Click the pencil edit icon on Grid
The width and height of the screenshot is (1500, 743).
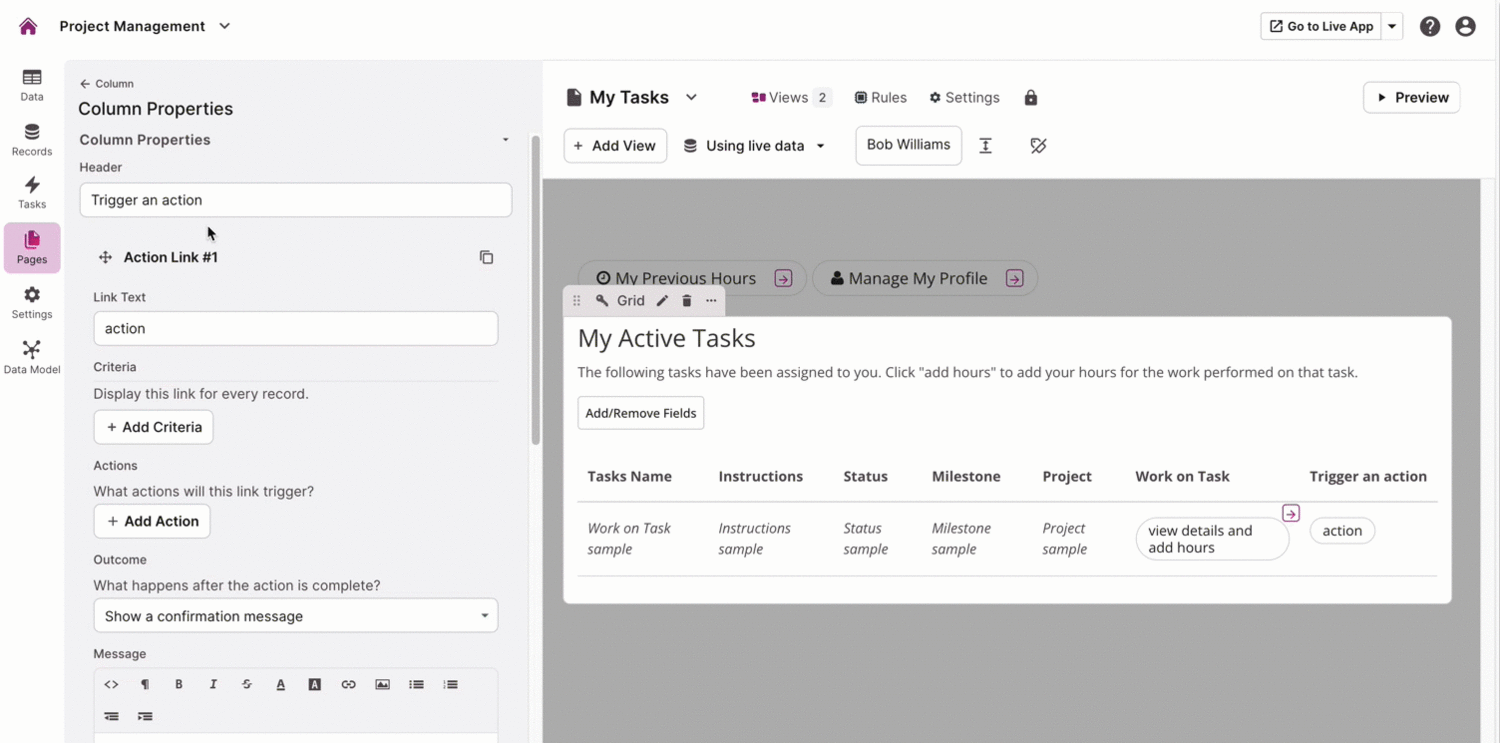(662, 301)
